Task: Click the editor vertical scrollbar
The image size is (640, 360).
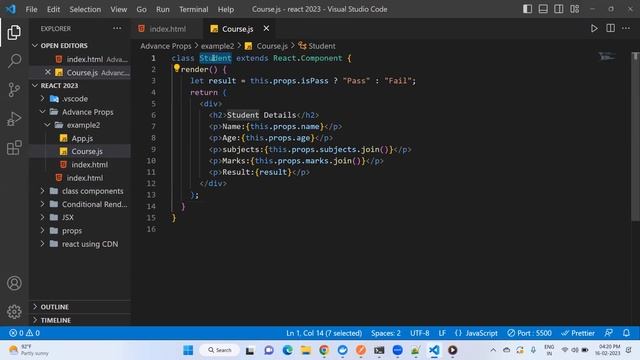Action: point(635,137)
